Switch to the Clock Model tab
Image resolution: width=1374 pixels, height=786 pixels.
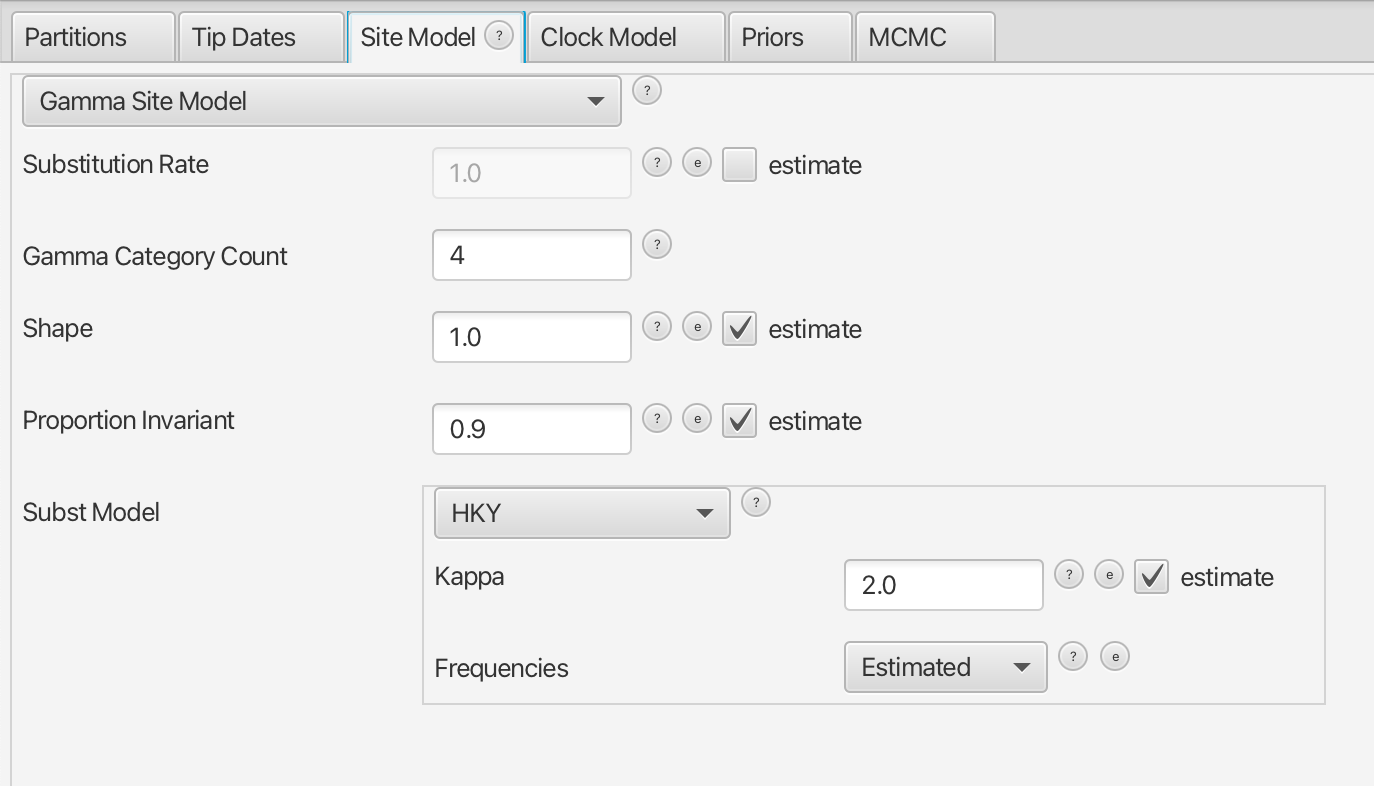click(626, 38)
